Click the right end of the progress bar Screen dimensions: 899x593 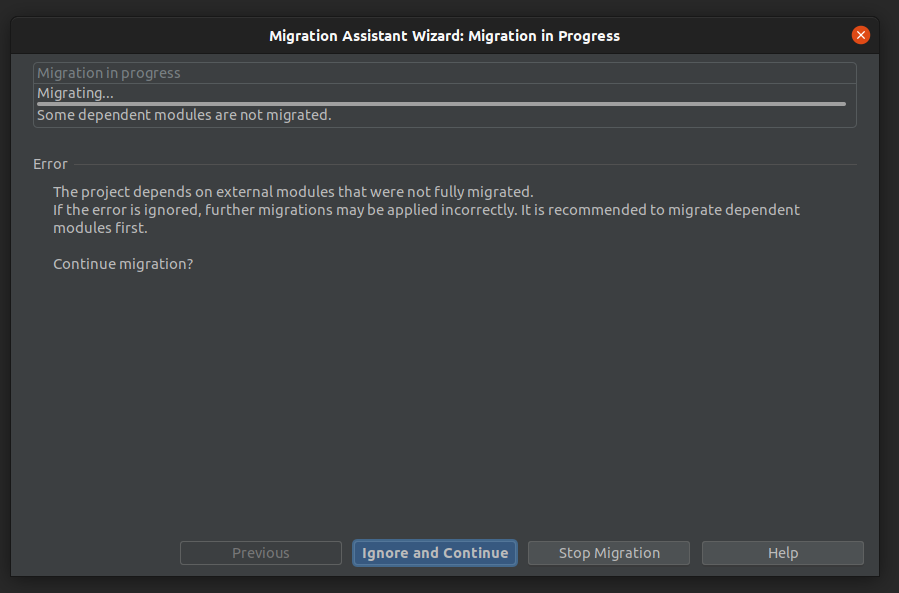pos(838,103)
